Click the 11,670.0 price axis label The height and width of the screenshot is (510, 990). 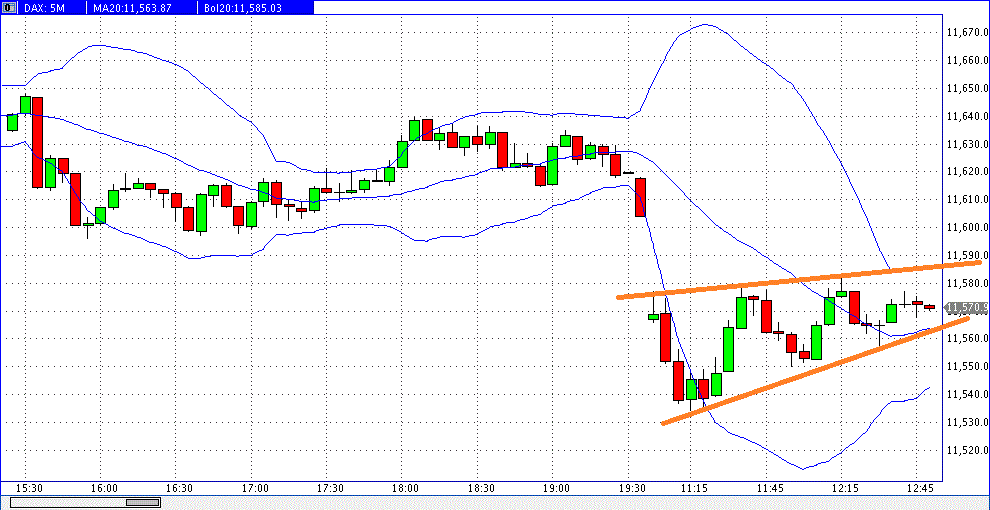click(x=967, y=33)
